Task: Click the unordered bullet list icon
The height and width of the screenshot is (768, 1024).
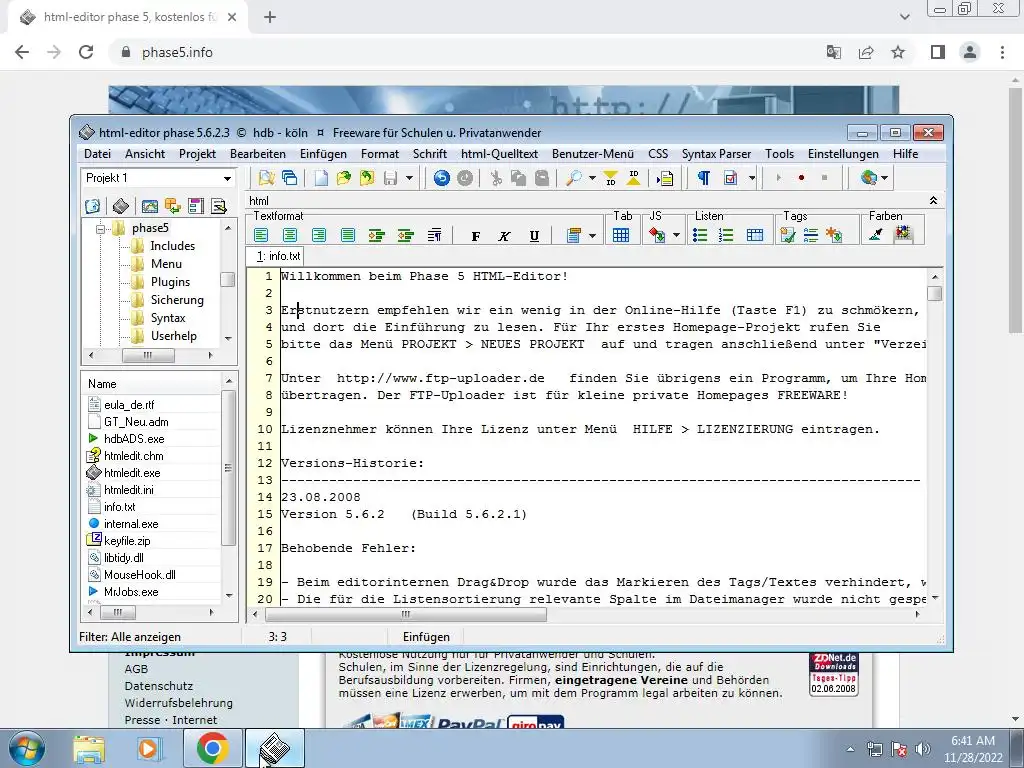Action: [x=700, y=235]
